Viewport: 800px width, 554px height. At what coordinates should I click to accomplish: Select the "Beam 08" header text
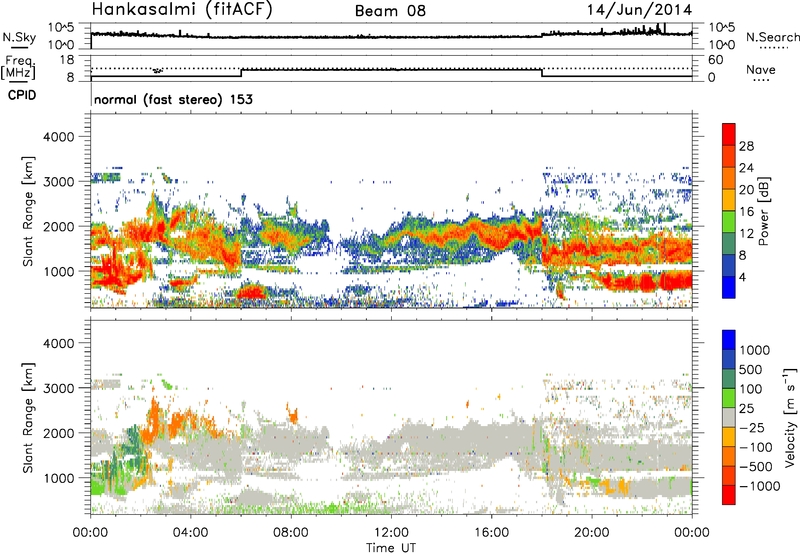click(x=390, y=11)
